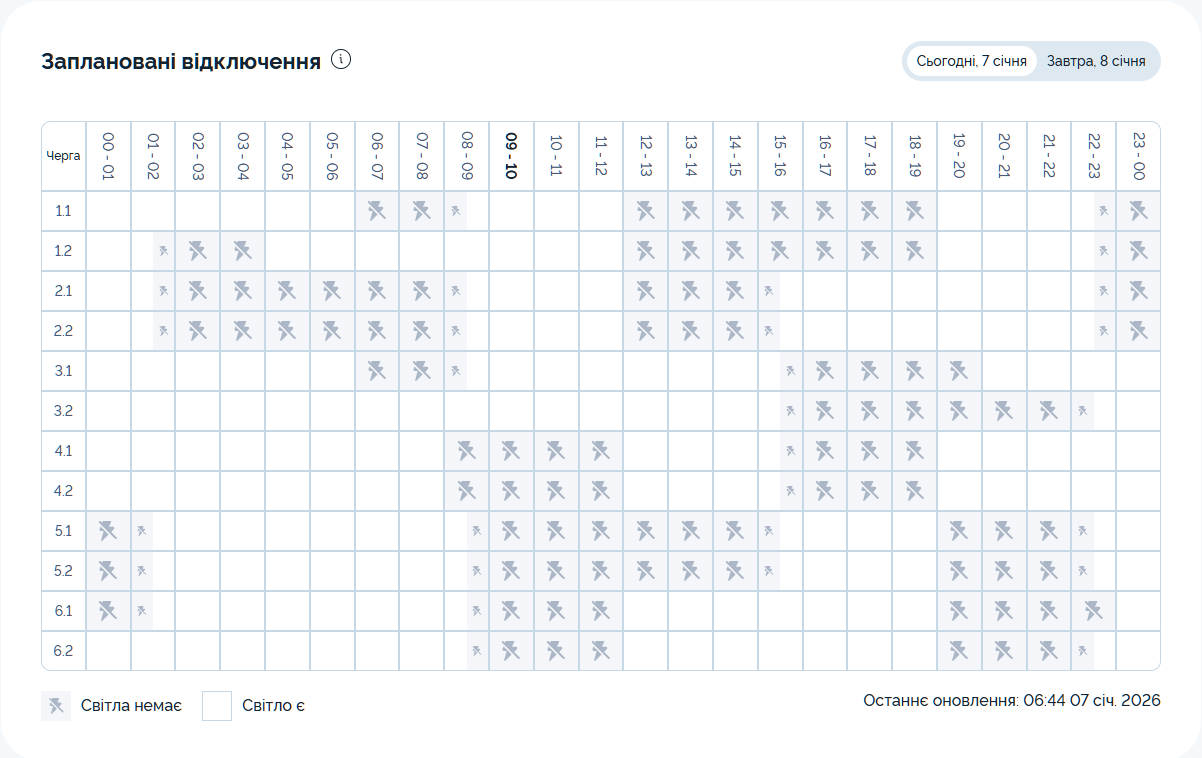
Task: Click the info icon beside Заплановані відключення
Action: [341, 60]
